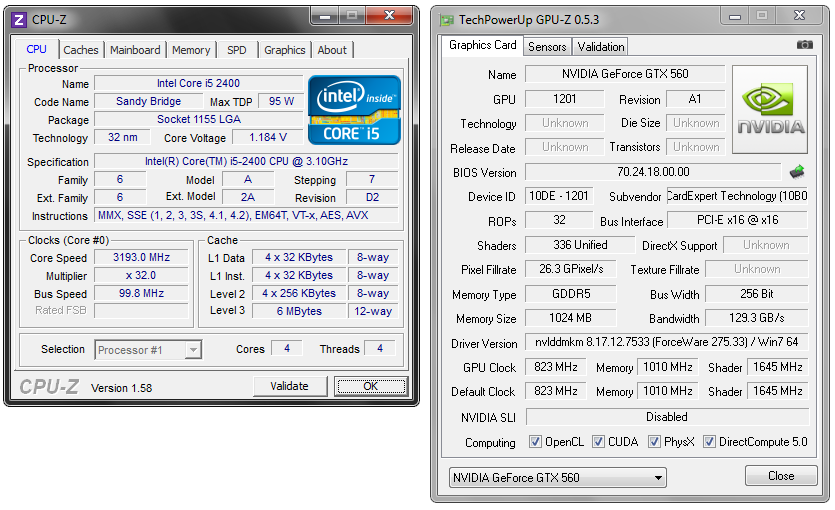Toggle the CUDA checkbox

(x=598, y=442)
